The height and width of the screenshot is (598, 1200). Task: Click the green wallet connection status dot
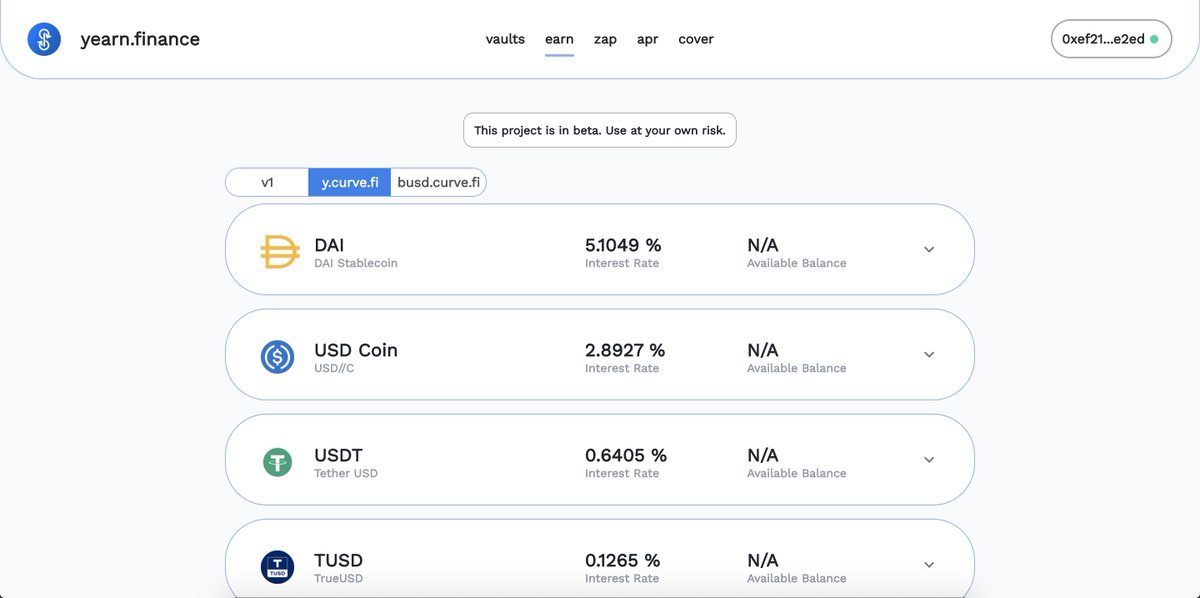pyautogui.click(x=1154, y=39)
